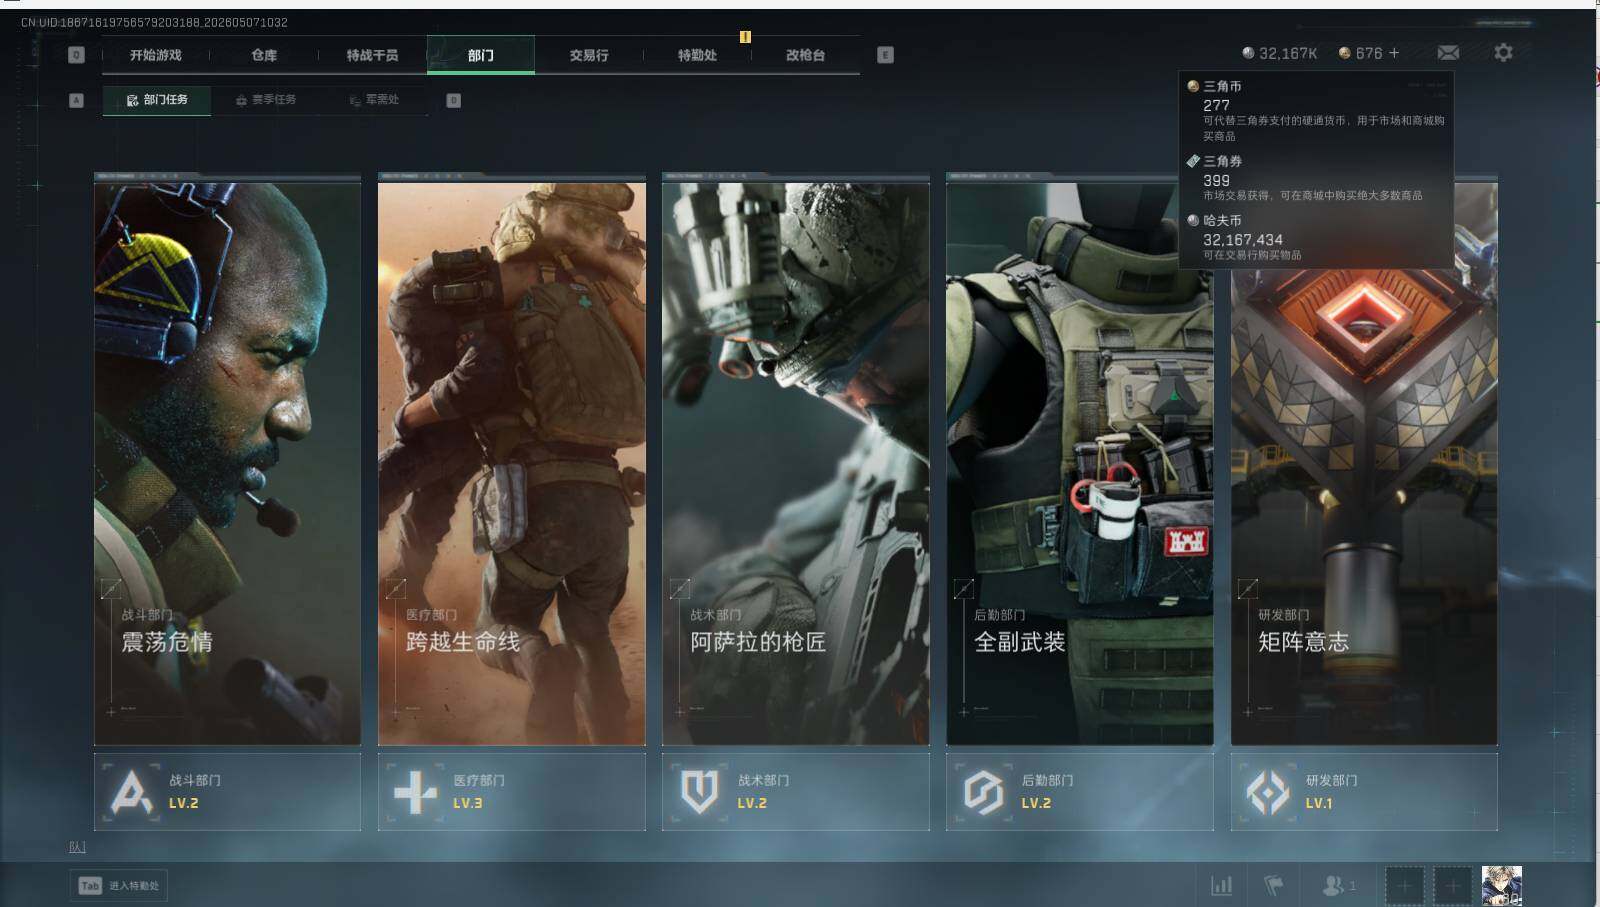The height and width of the screenshot is (907, 1600).
Task: Click the 32,167K currency balance
Action: pyautogui.click(x=1288, y=53)
